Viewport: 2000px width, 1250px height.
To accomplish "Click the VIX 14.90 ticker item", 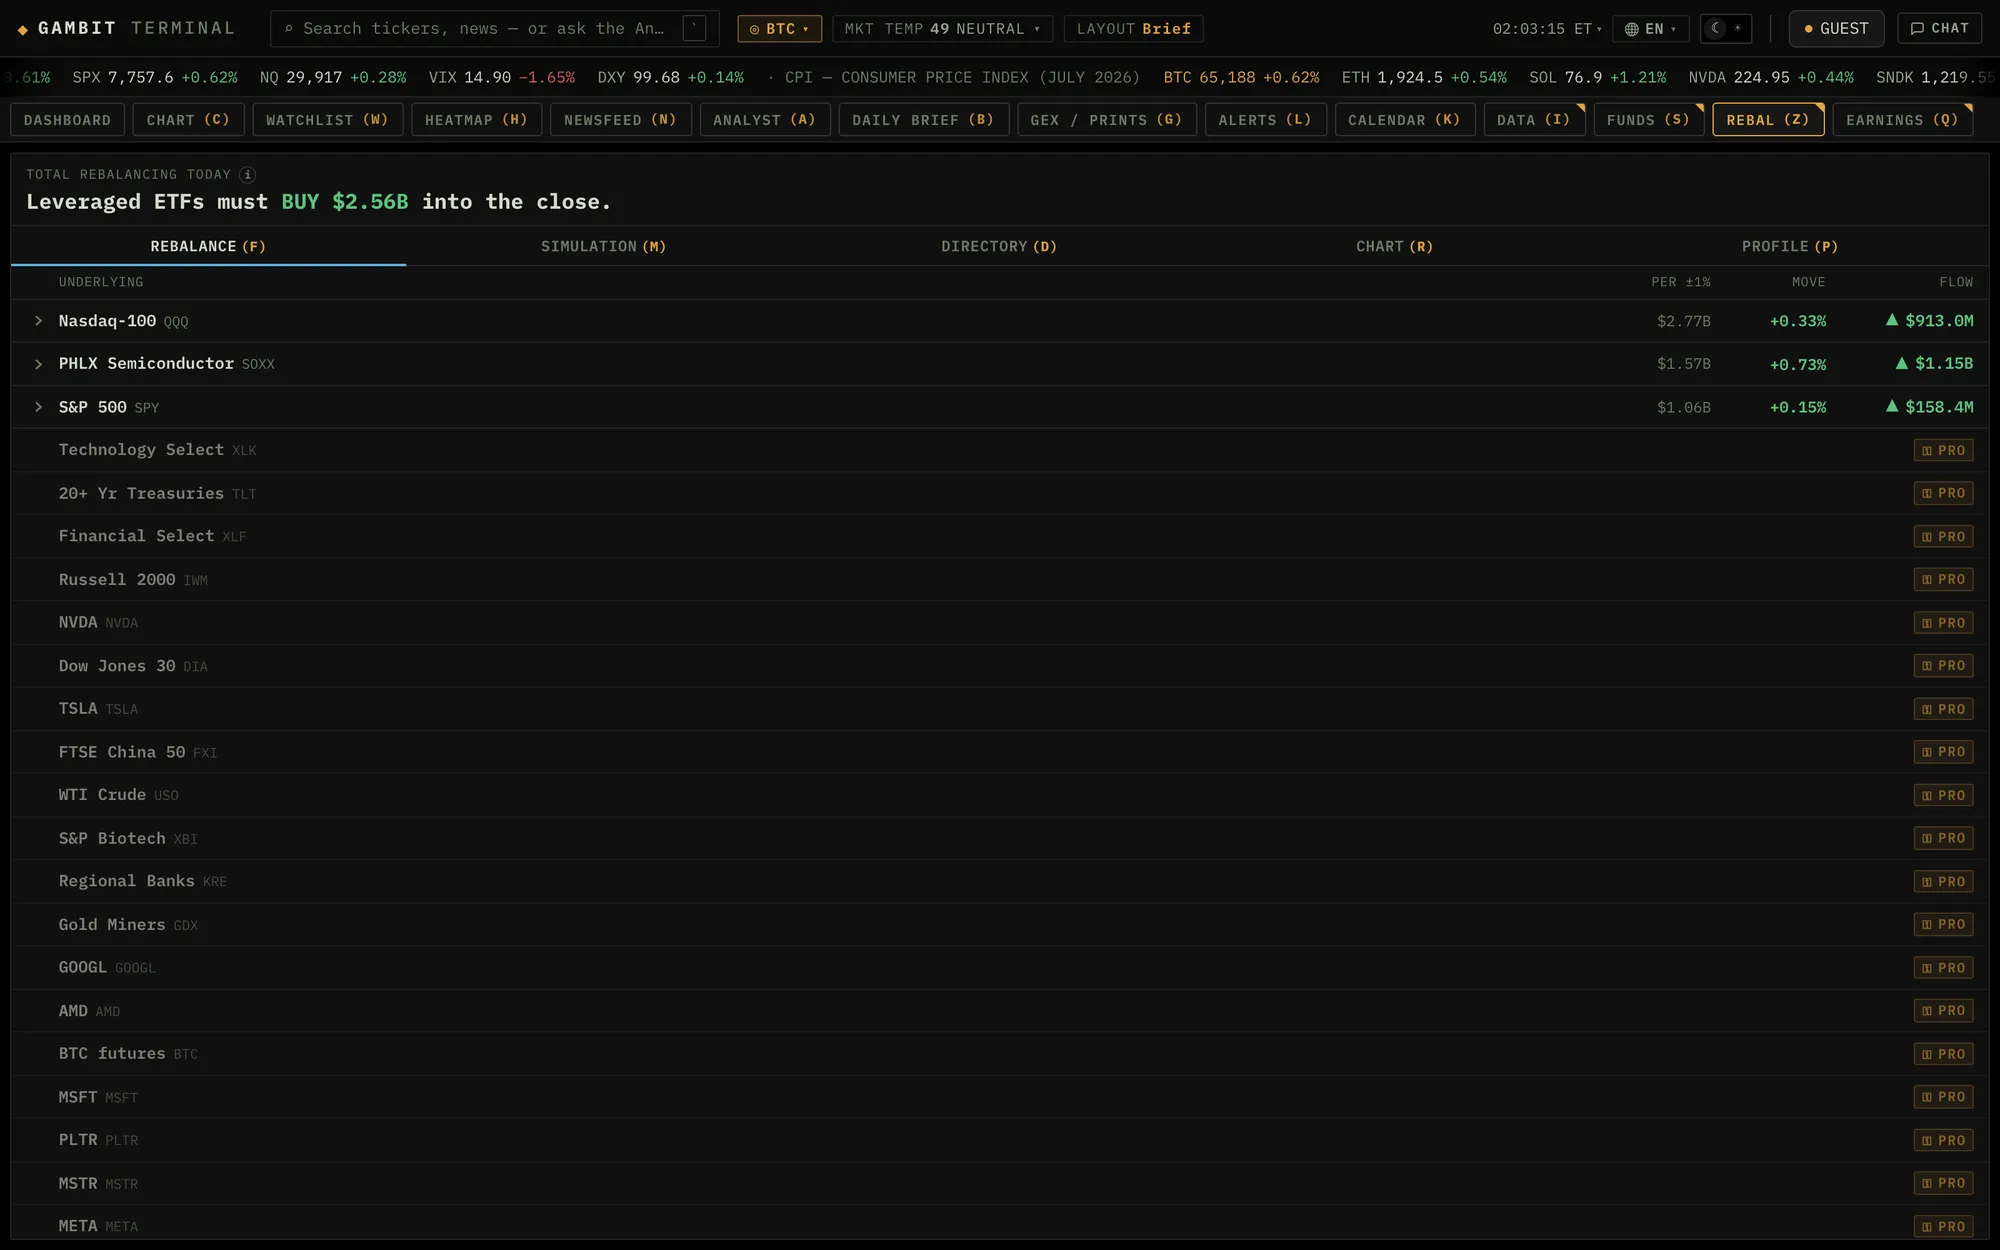I will tap(502, 77).
